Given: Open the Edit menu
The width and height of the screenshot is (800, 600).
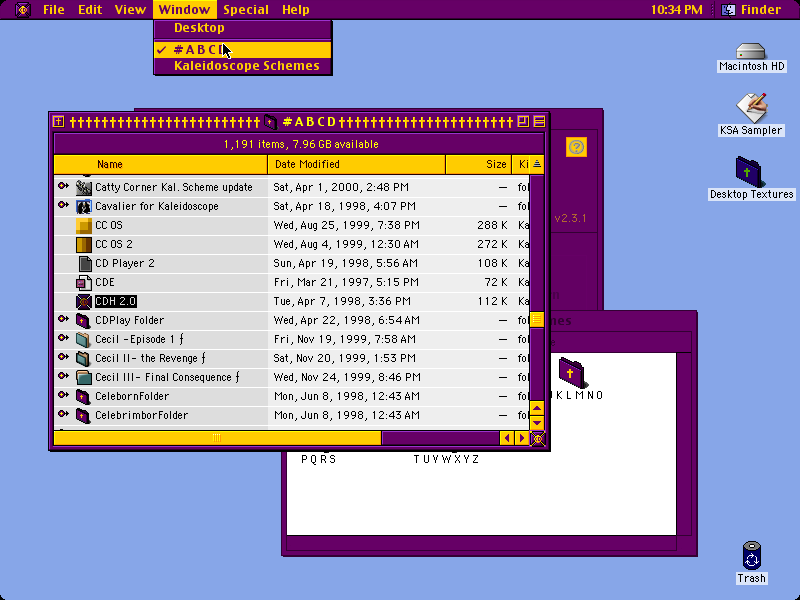Looking at the screenshot, I should 90,10.
